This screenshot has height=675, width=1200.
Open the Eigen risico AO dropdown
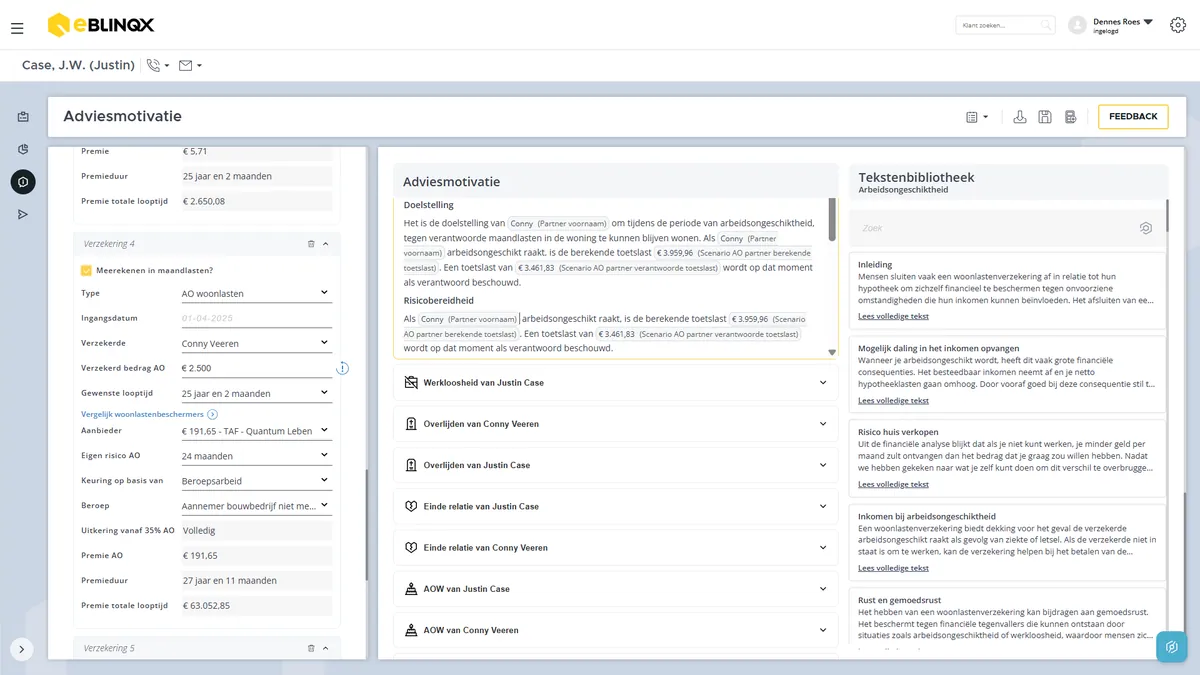[255, 456]
